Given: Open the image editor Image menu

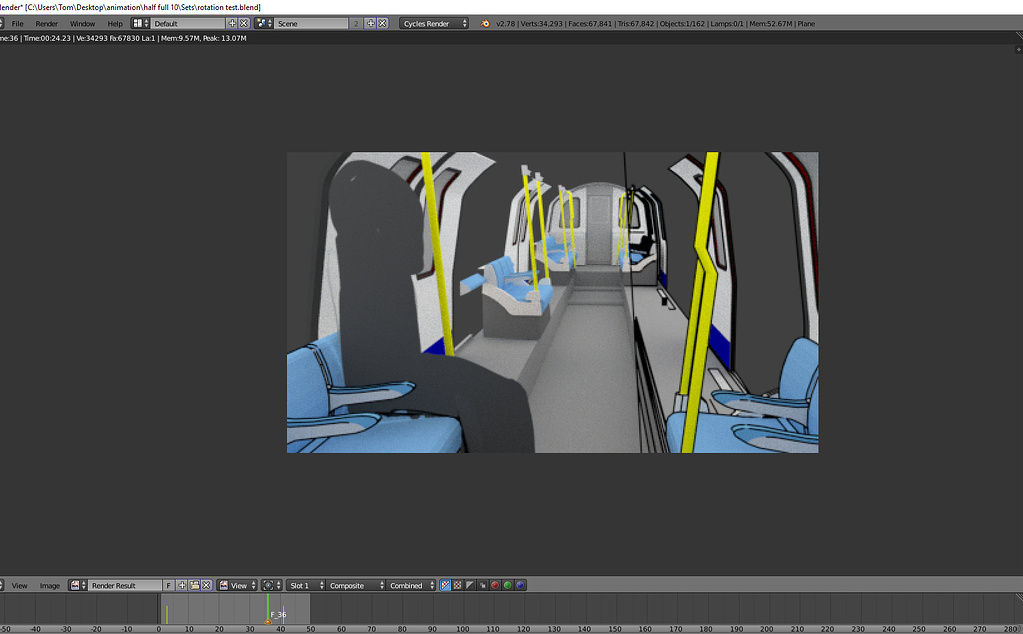Looking at the screenshot, I should [50, 586].
